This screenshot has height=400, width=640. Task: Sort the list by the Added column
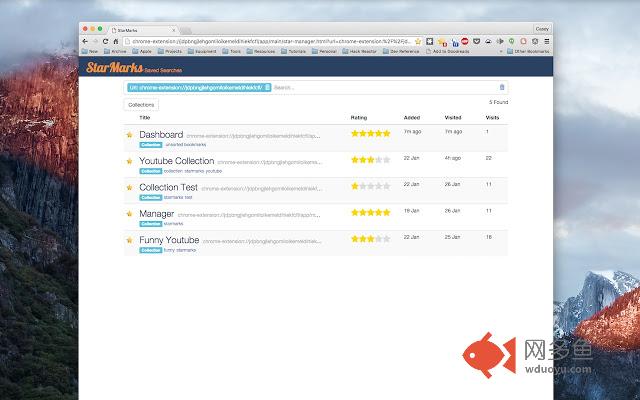pyautogui.click(x=412, y=118)
